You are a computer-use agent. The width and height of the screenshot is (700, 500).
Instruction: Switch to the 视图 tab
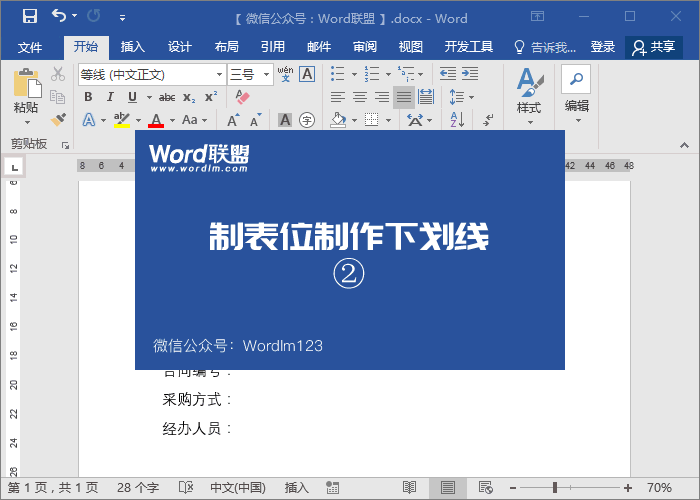tap(410, 47)
